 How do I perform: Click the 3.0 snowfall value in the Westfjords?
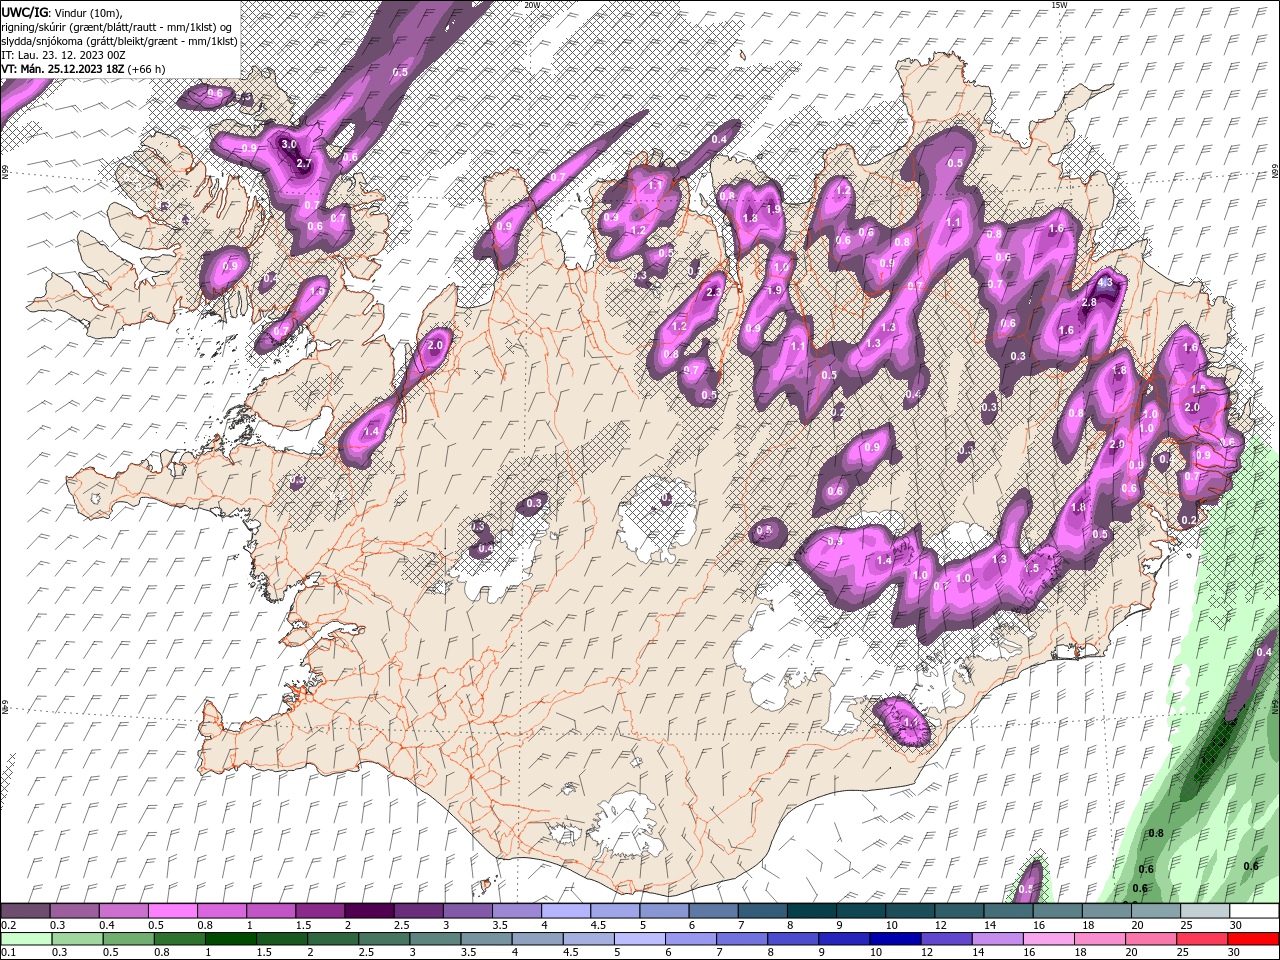coord(289,144)
